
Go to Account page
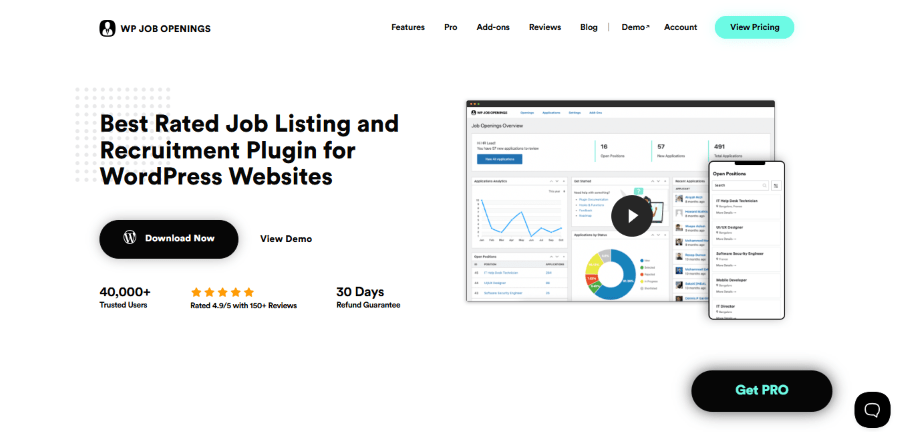click(x=681, y=27)
